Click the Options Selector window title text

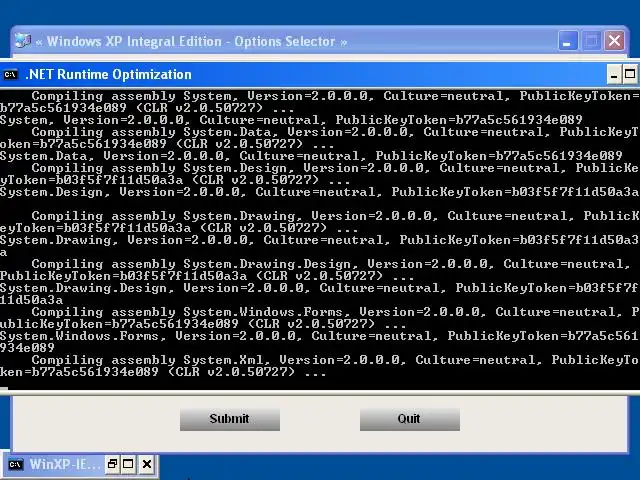point(191,42)
